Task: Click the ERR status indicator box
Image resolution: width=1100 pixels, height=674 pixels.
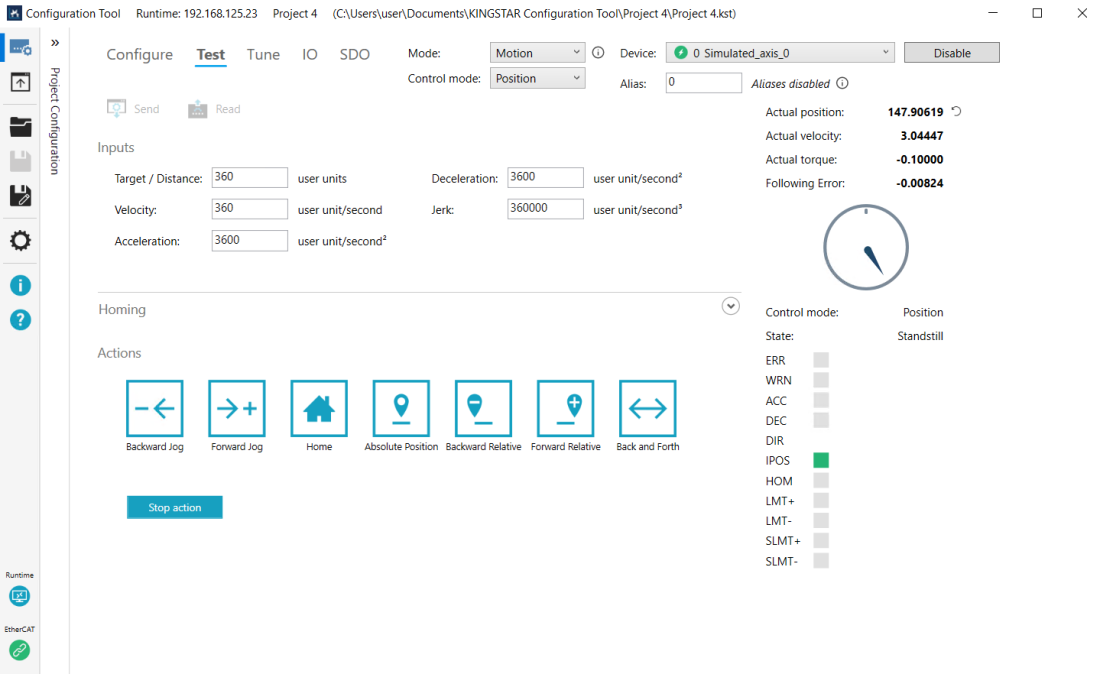Action: pos(821,360)
